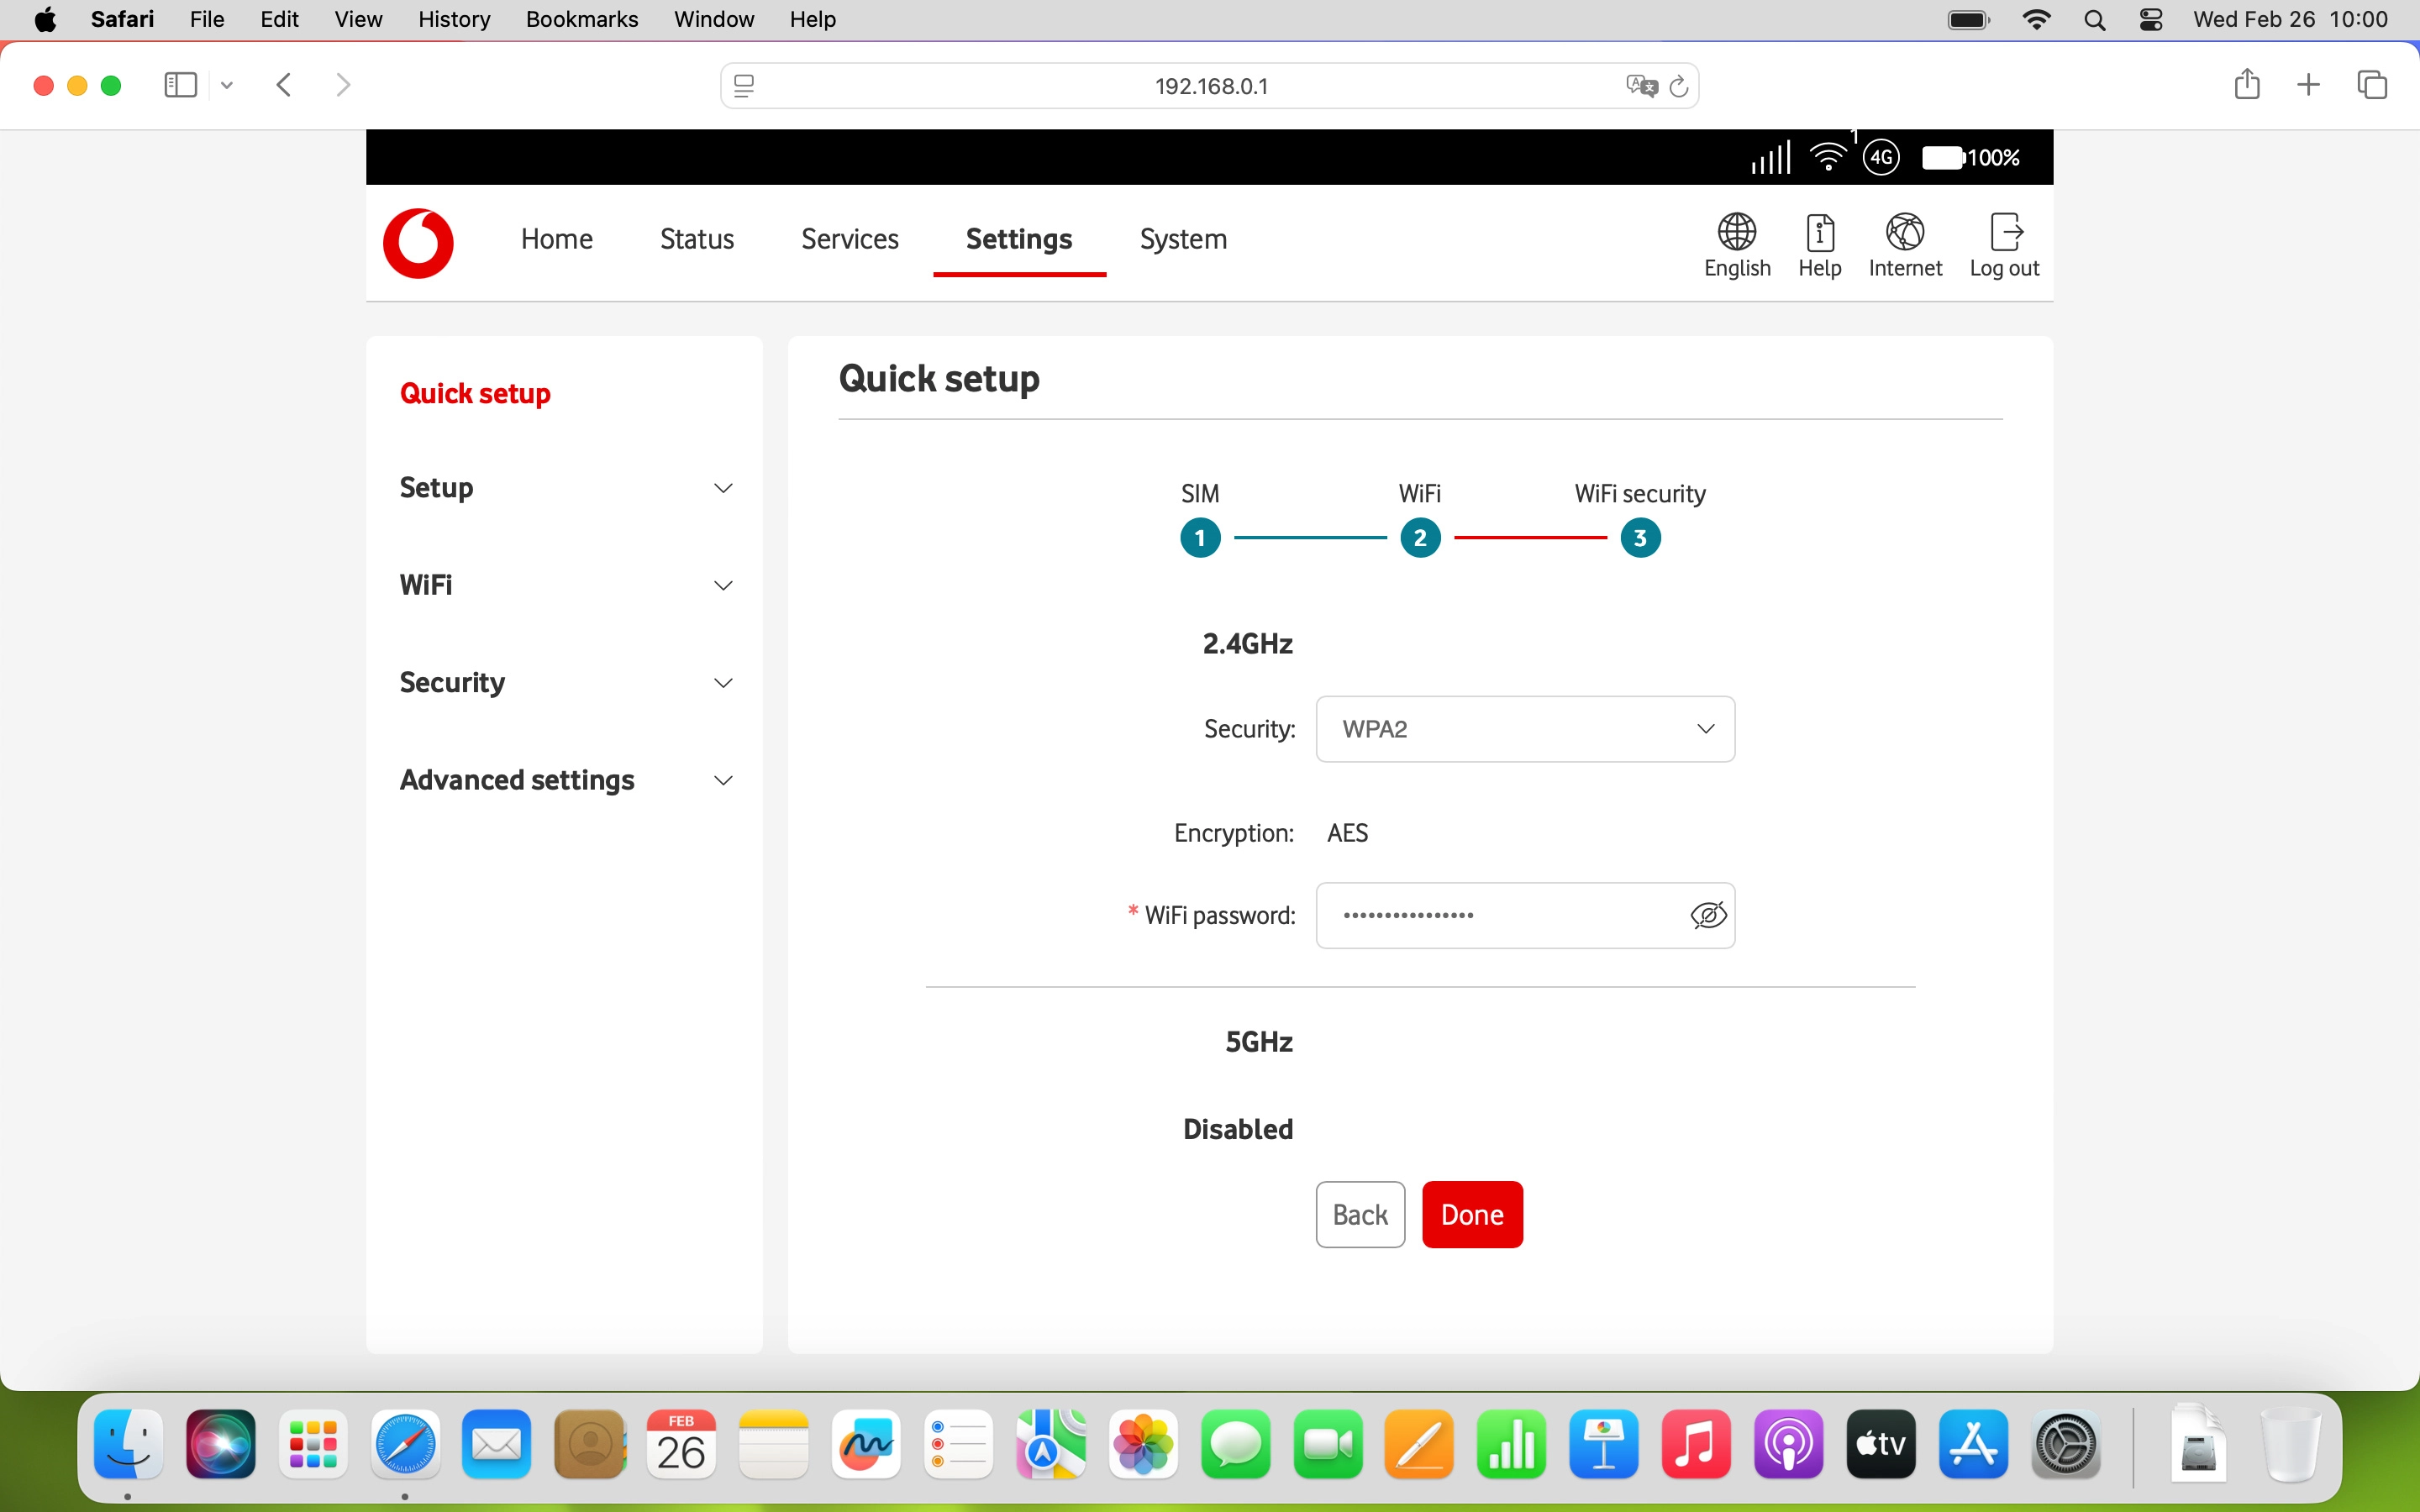The width and height of the screenshot is (2420, 1512).
Task: Reveal the WiFi password
Action: coord(1707,914)
